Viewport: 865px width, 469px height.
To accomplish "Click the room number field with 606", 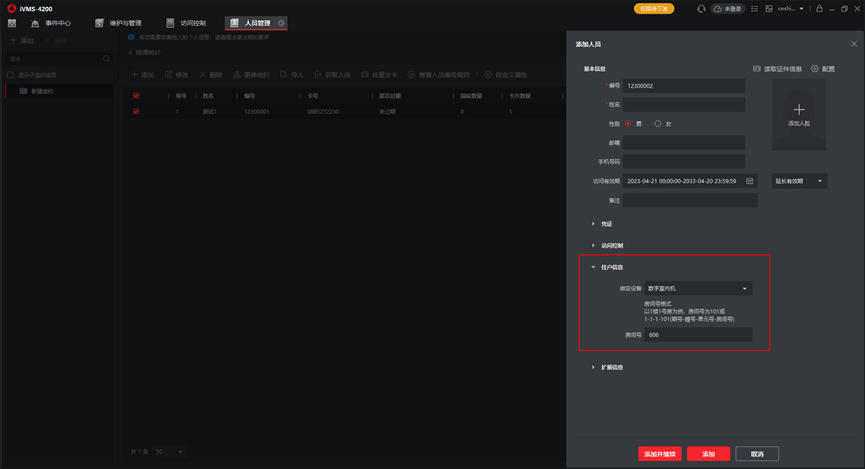I will 698,334.
